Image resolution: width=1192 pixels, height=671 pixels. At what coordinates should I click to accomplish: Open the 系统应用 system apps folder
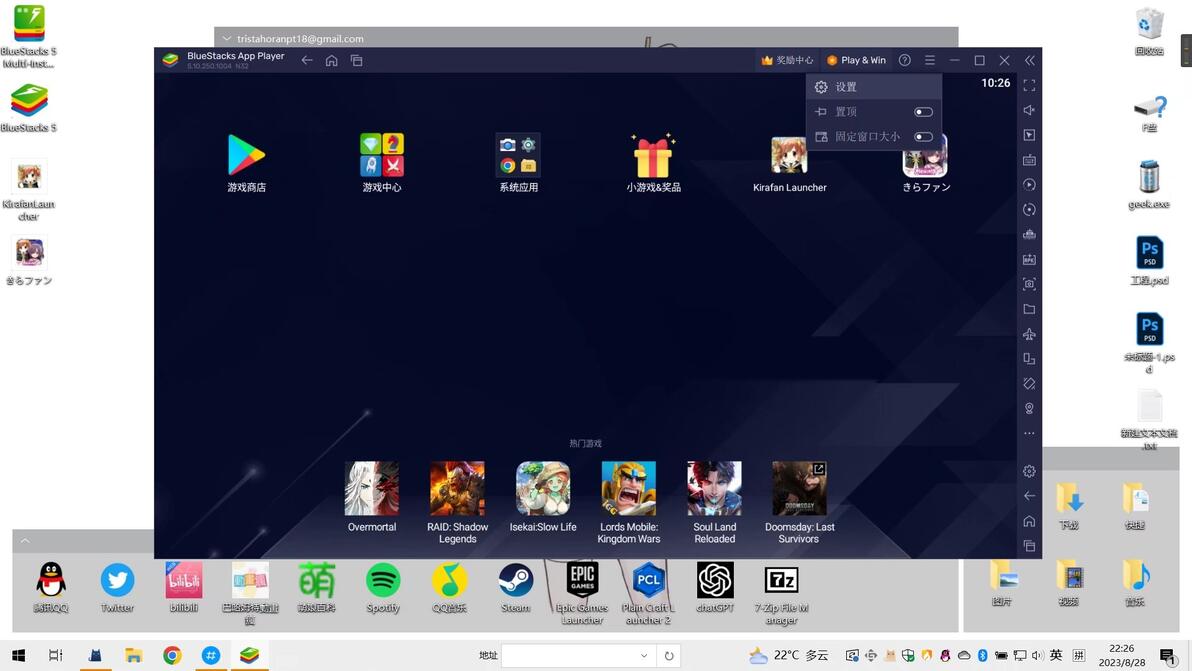pos(518,155)
